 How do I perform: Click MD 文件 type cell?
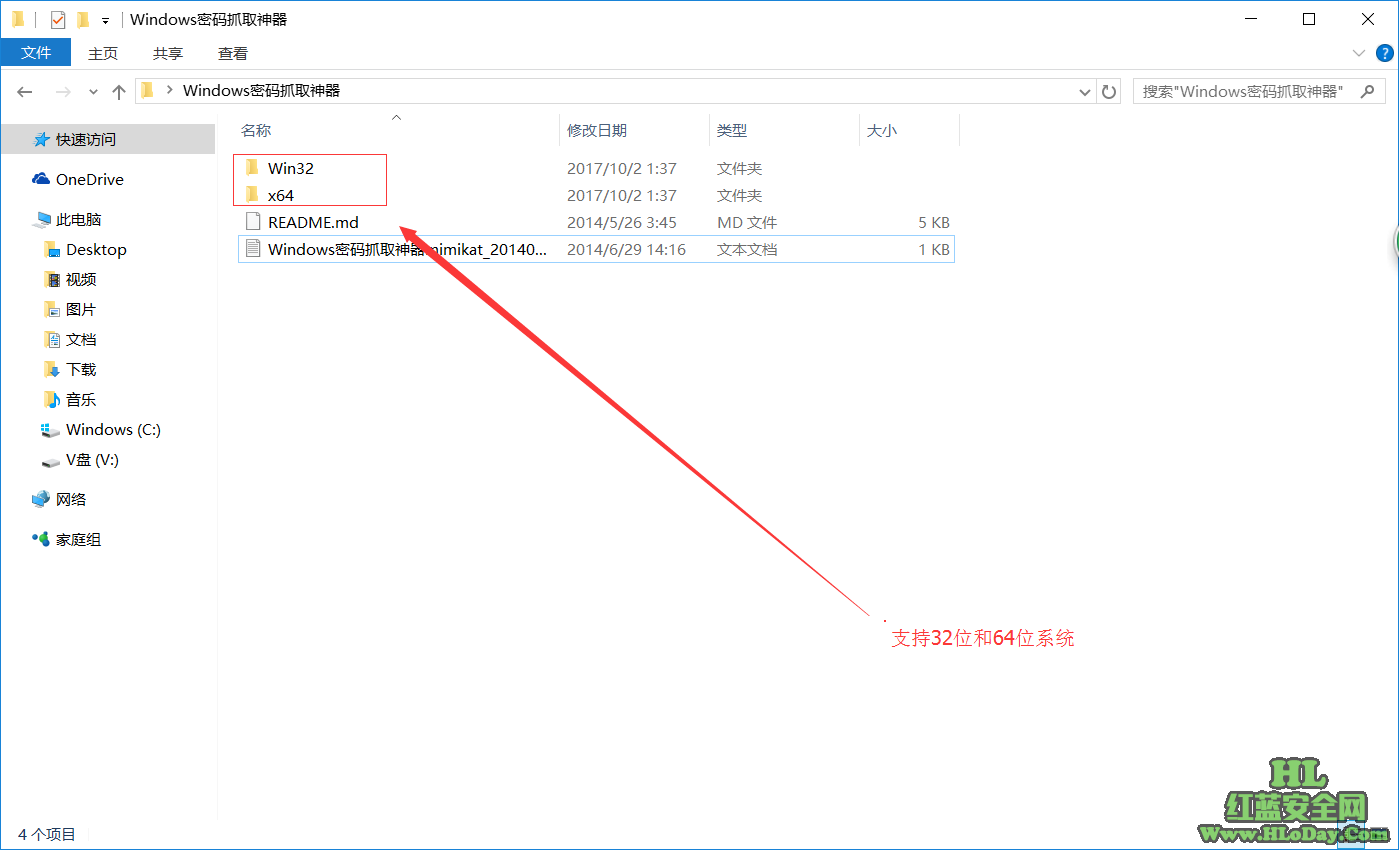(747, 223)
